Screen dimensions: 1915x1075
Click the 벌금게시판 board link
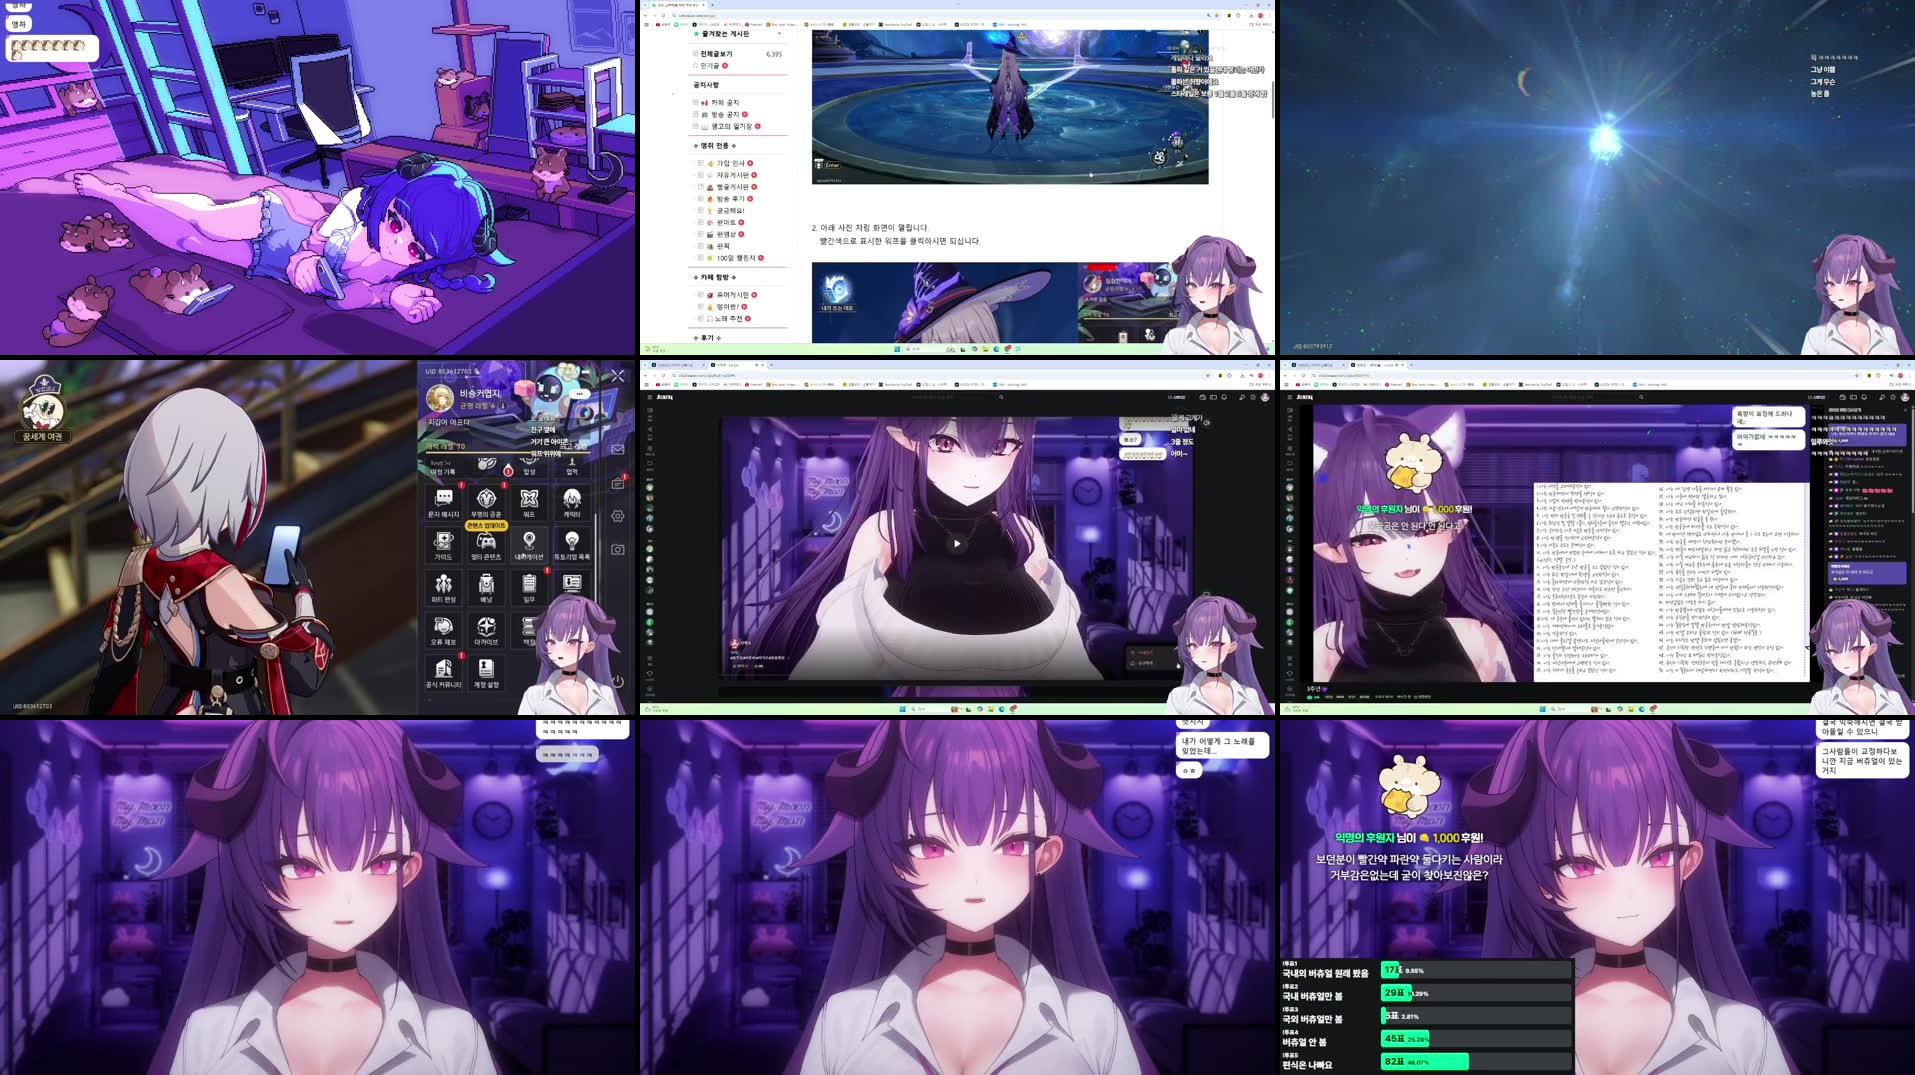point(733,187)
